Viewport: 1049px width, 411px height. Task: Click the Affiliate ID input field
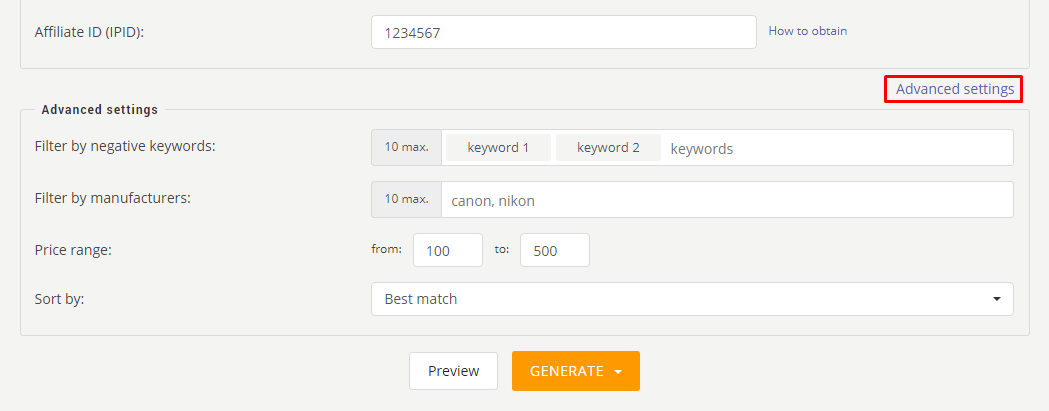[x=563, y=32]
